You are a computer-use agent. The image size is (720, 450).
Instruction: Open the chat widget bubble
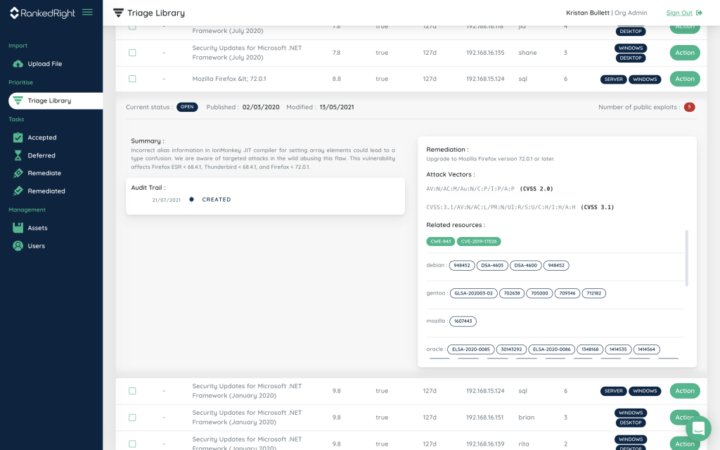pyautogui.click(x=698, y=428)
